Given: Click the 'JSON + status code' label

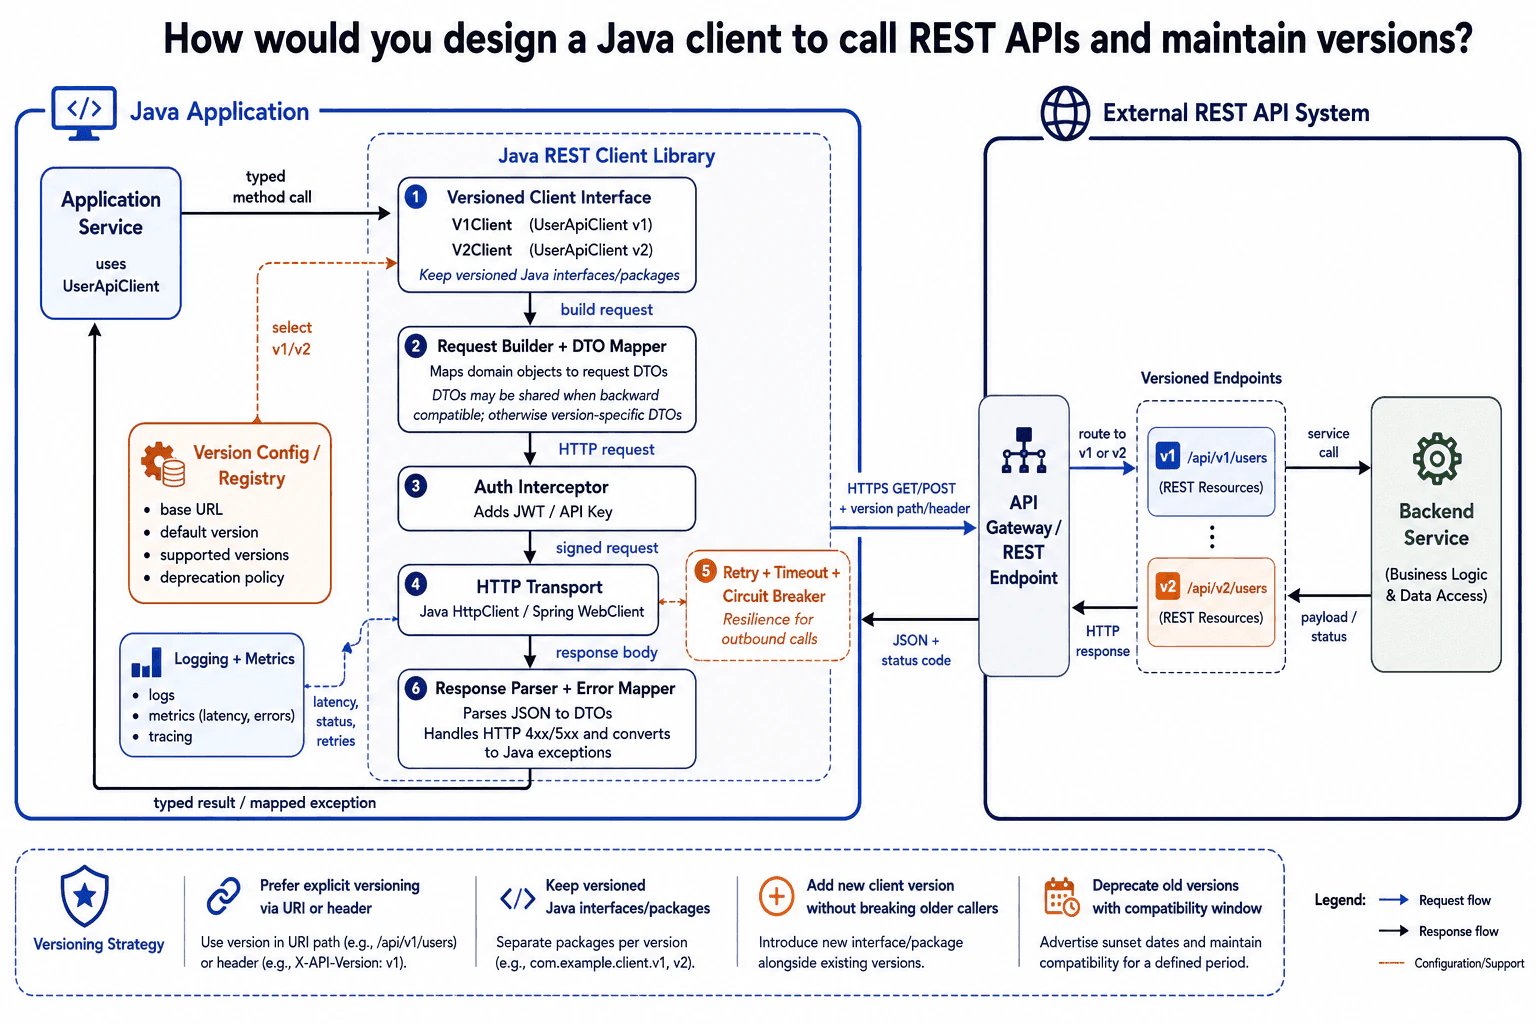Looking at the screenshot, I should pyautogui.click(x=916, y=650).
